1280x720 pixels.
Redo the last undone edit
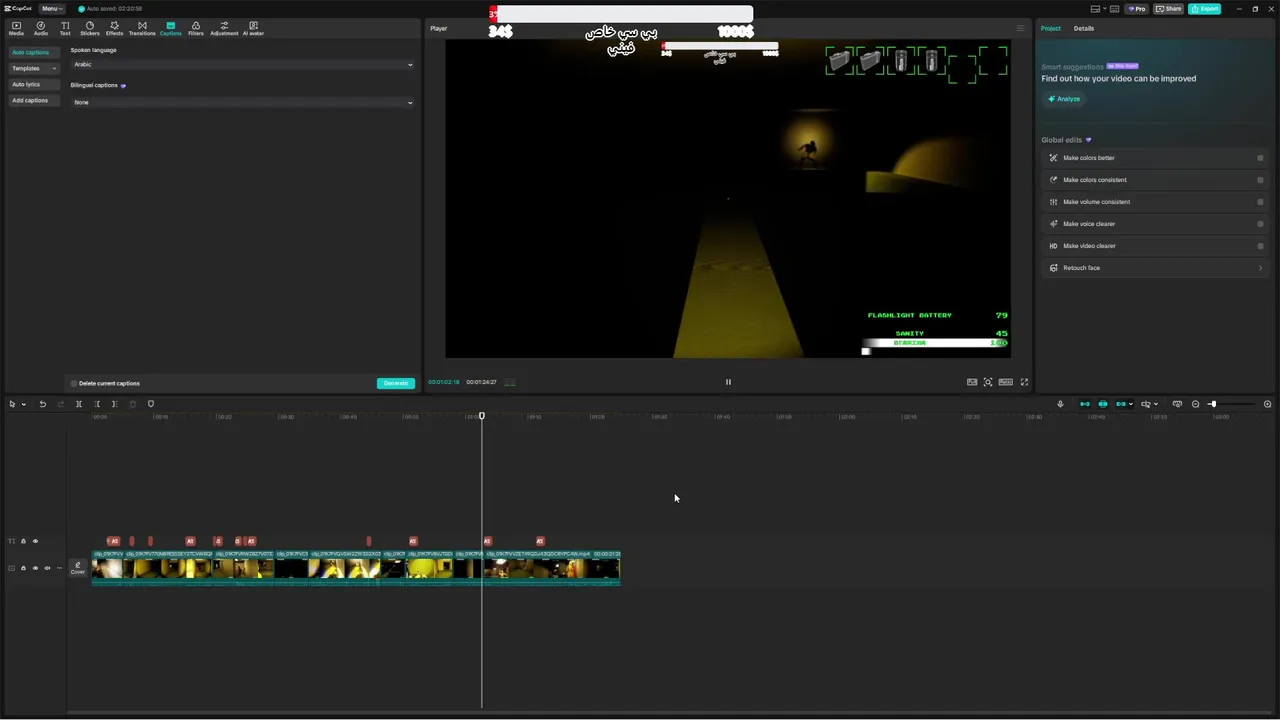pyautogui.click(x=61, y=404)
